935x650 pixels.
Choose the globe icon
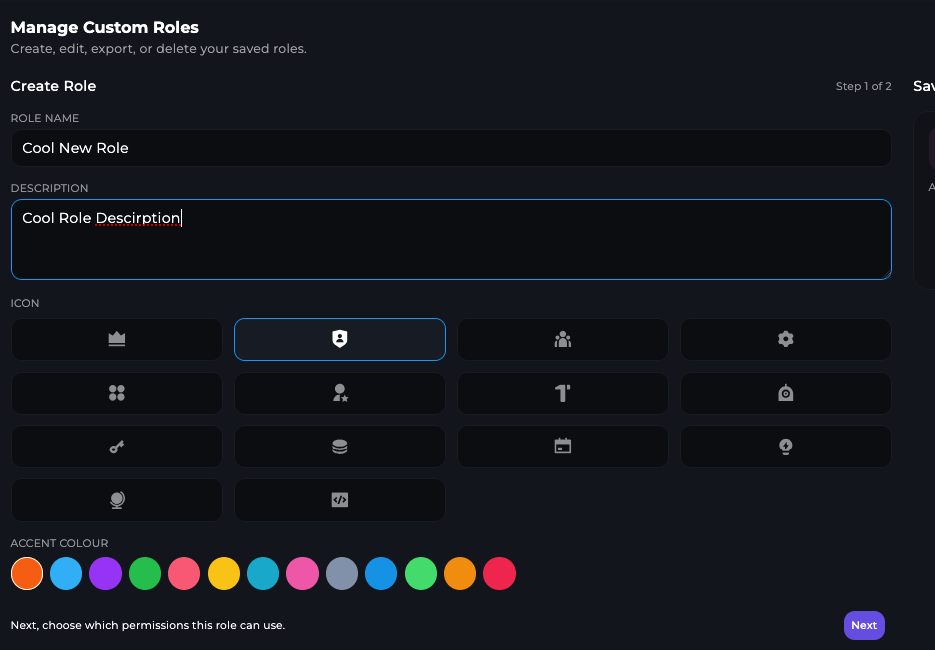tap(116, 500)
